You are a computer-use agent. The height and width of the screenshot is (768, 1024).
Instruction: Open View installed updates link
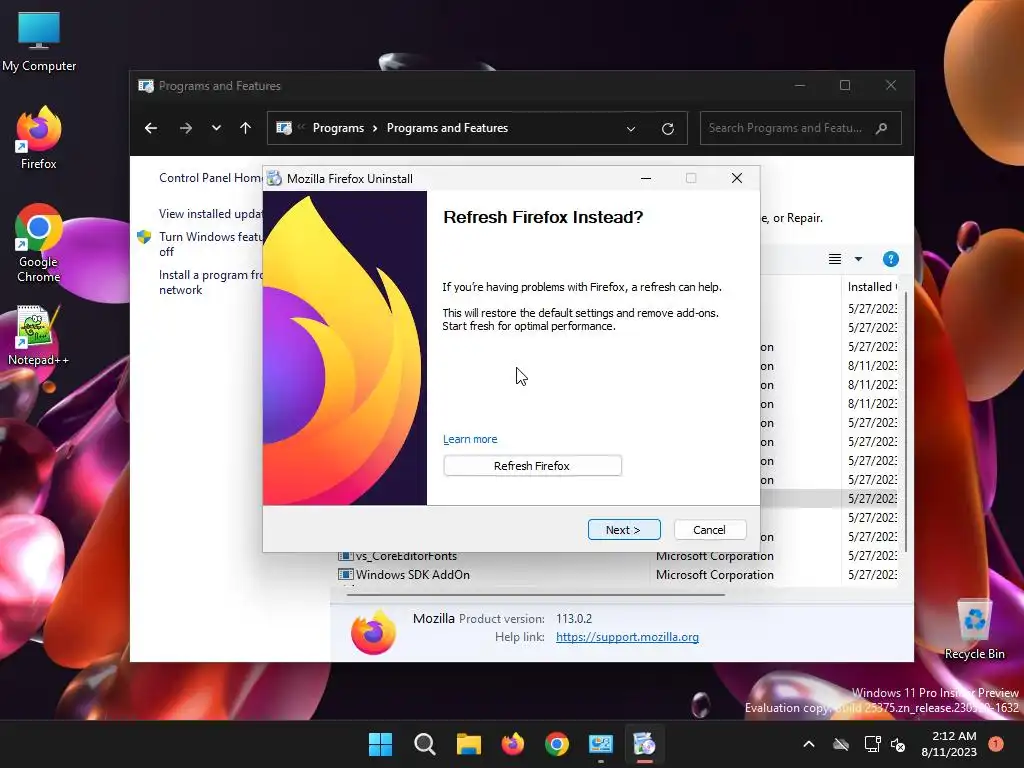(x=210, y=214)
